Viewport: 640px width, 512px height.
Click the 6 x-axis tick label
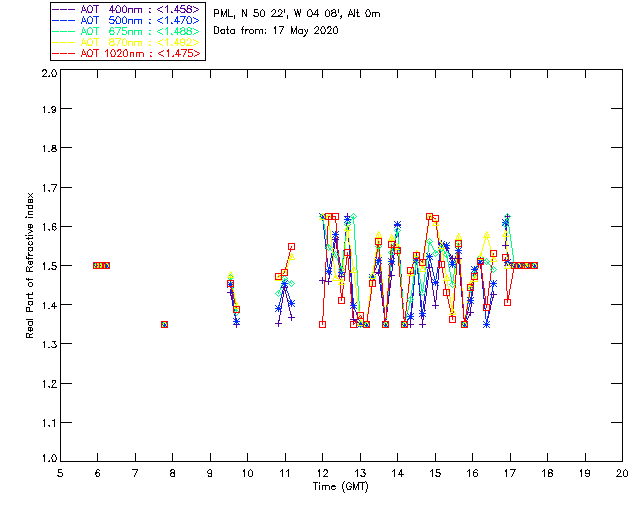tap(98, 473)
